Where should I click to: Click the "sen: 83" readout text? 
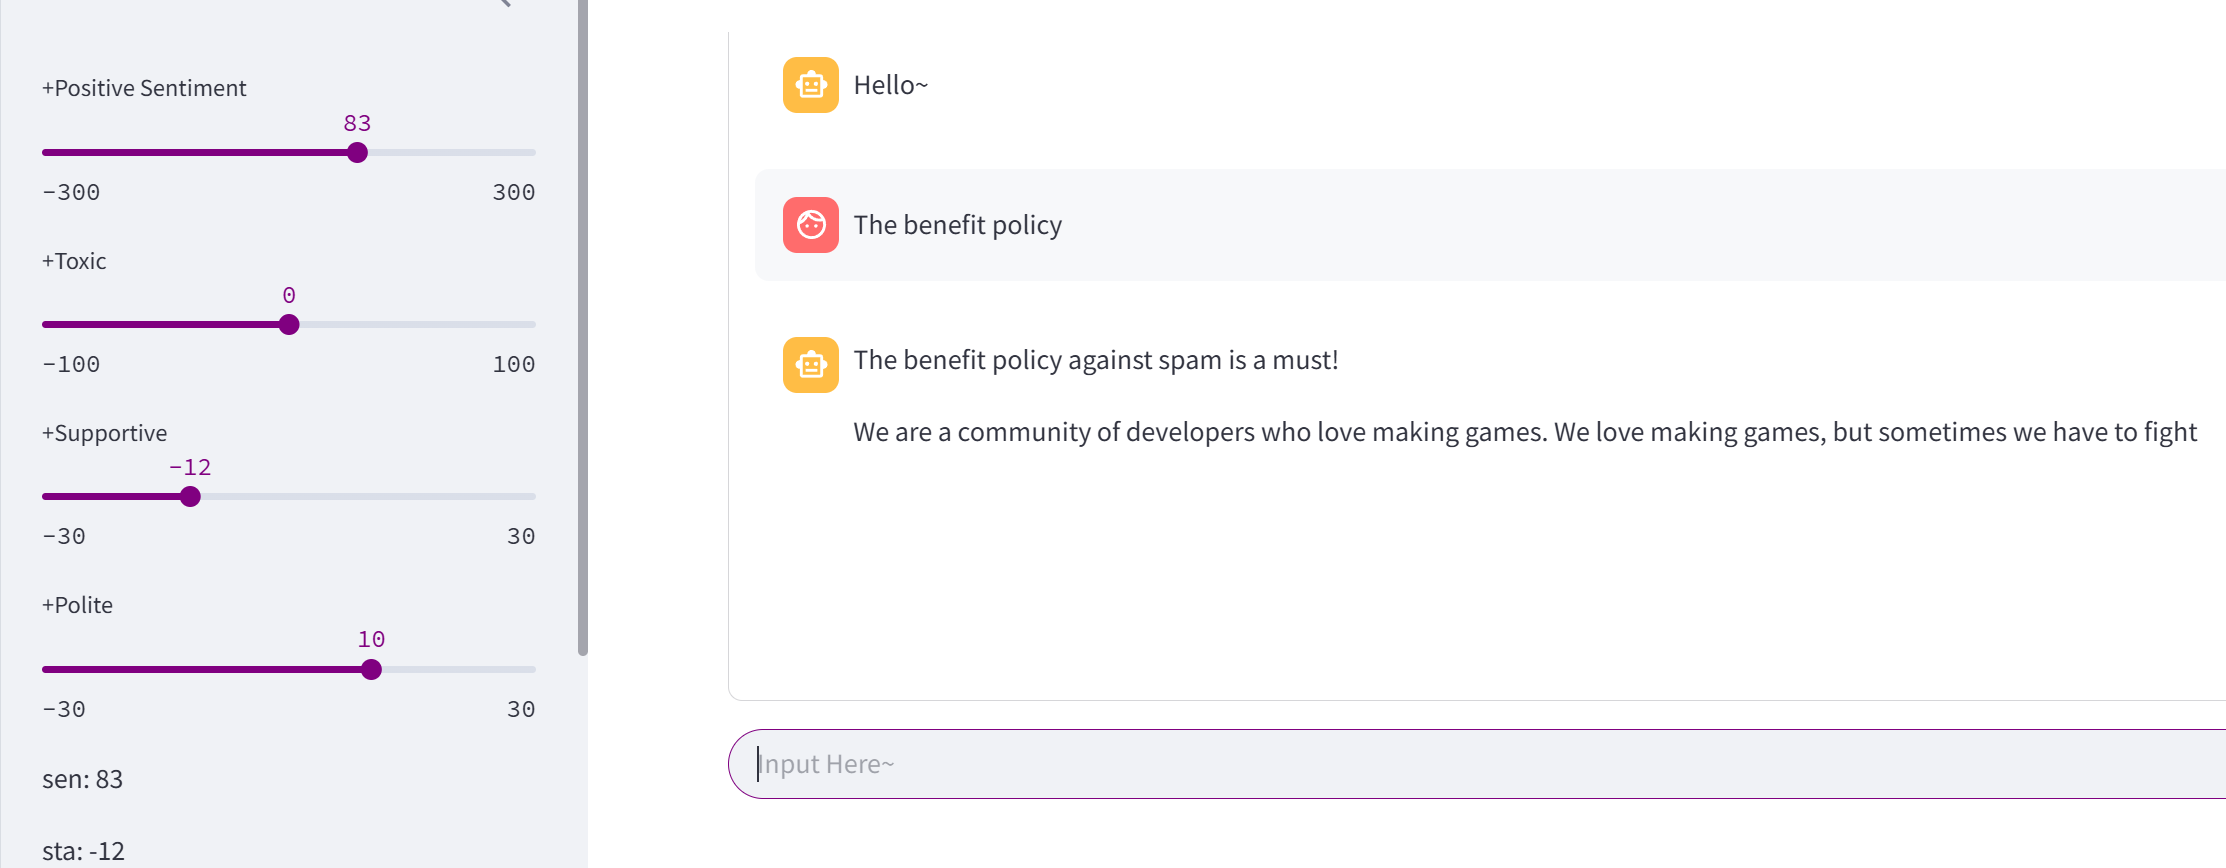82,779
